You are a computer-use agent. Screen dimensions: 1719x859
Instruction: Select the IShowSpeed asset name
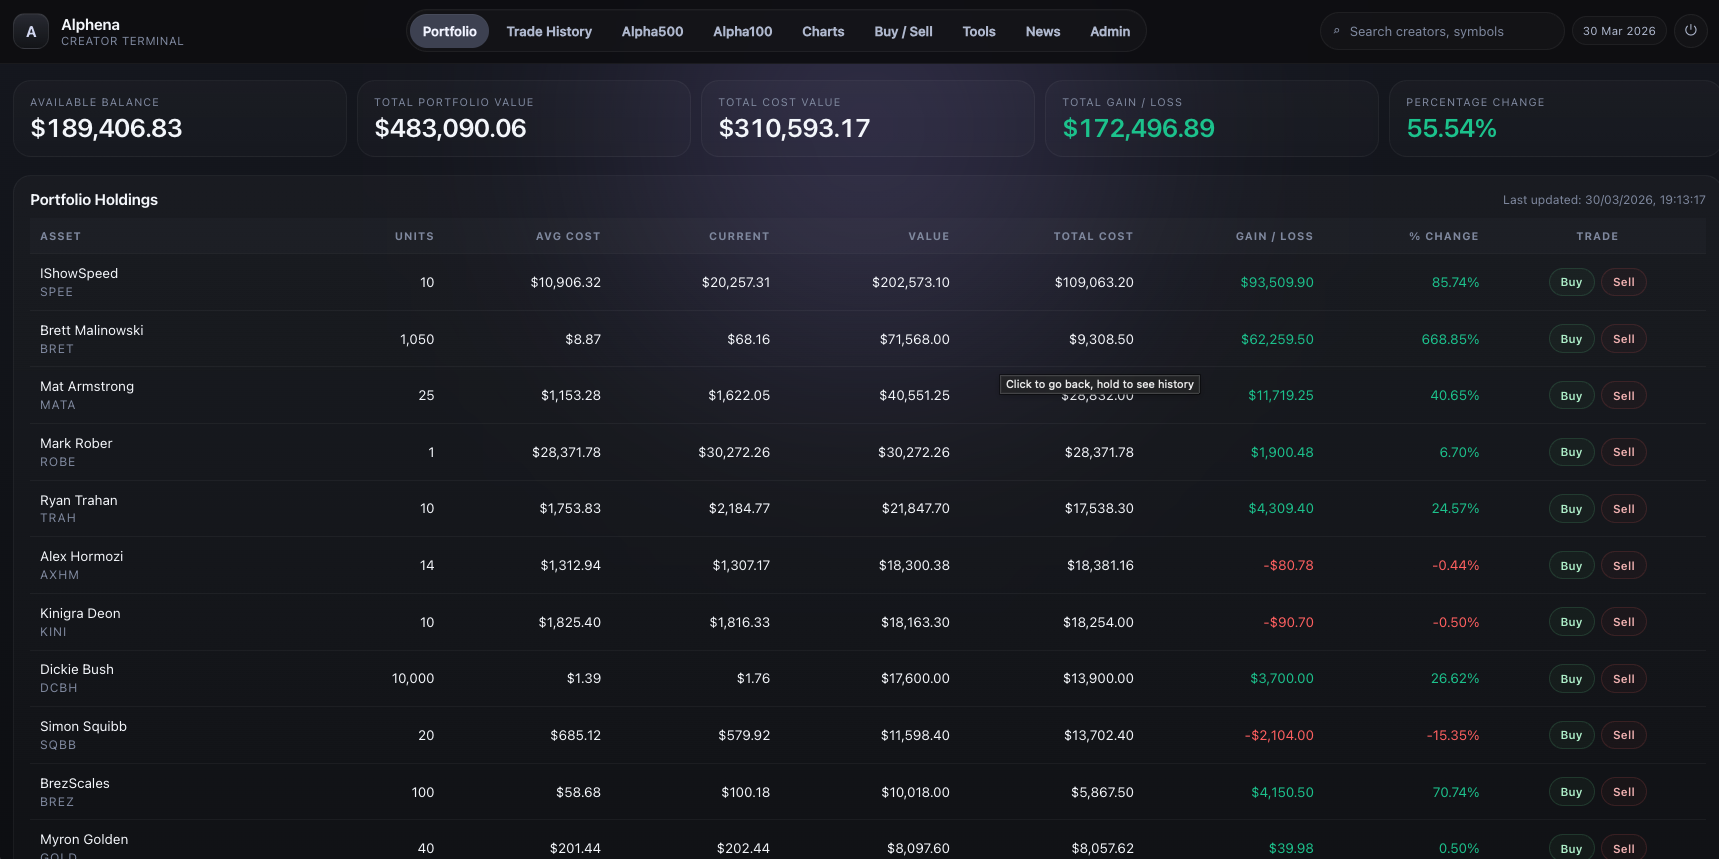coord(79,273)
